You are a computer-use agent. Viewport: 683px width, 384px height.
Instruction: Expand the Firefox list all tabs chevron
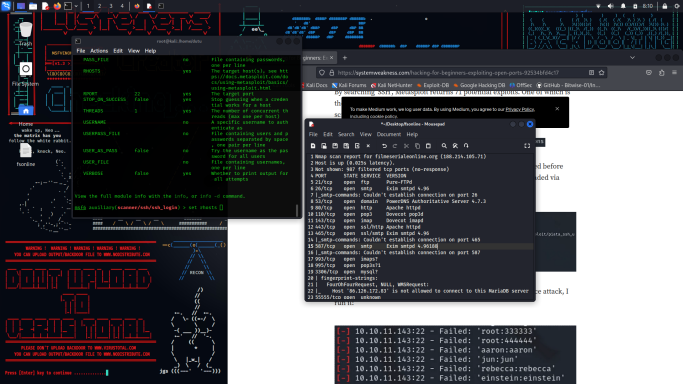click(x=632, y=58)
